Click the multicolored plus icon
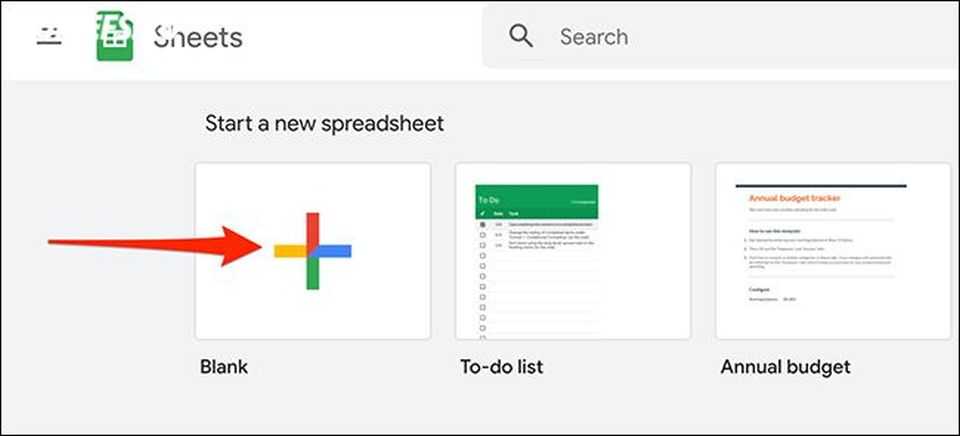Screen dimensions: 960x436 [312, 251]
